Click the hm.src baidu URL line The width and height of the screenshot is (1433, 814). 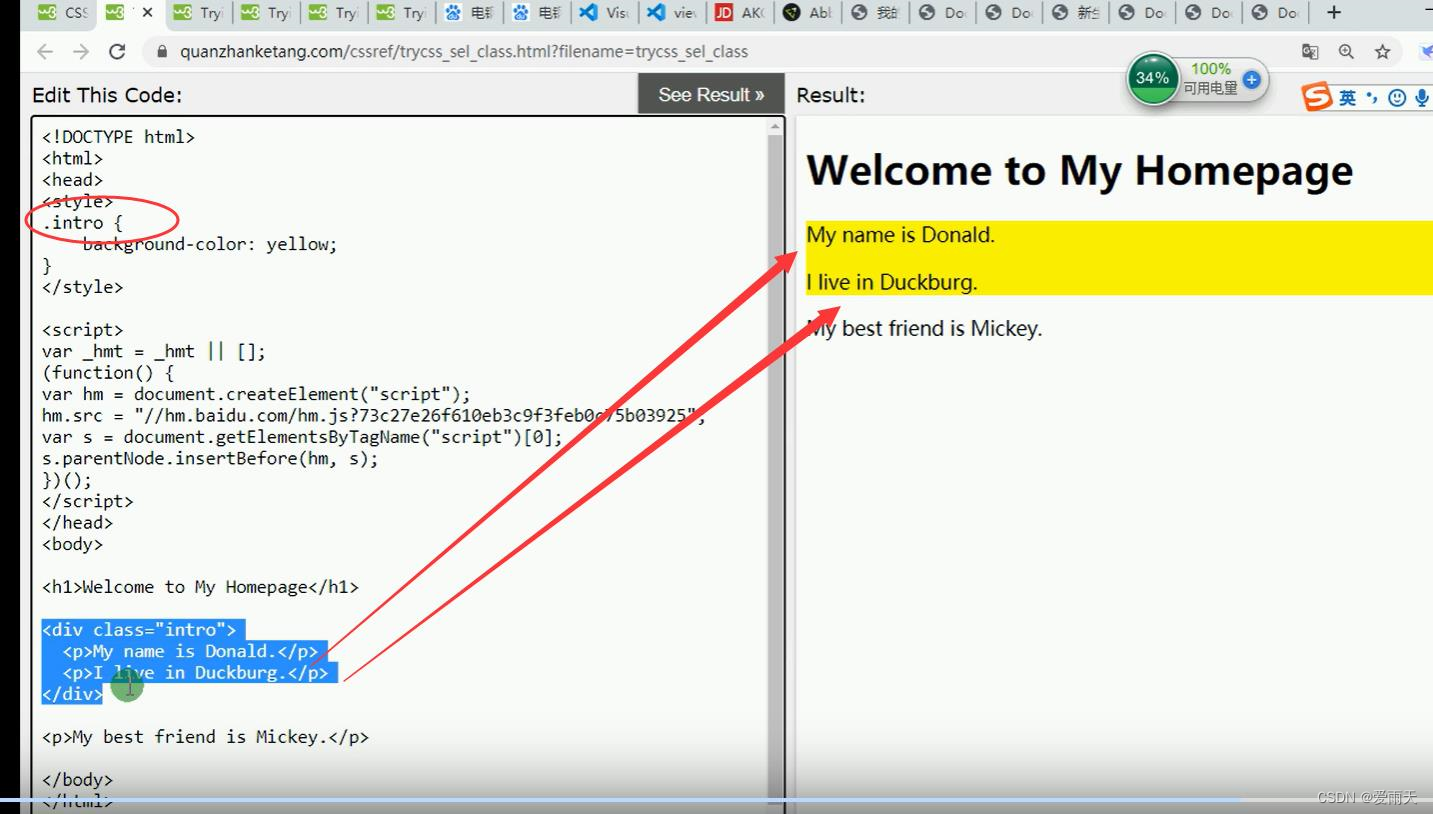point(374,415)
